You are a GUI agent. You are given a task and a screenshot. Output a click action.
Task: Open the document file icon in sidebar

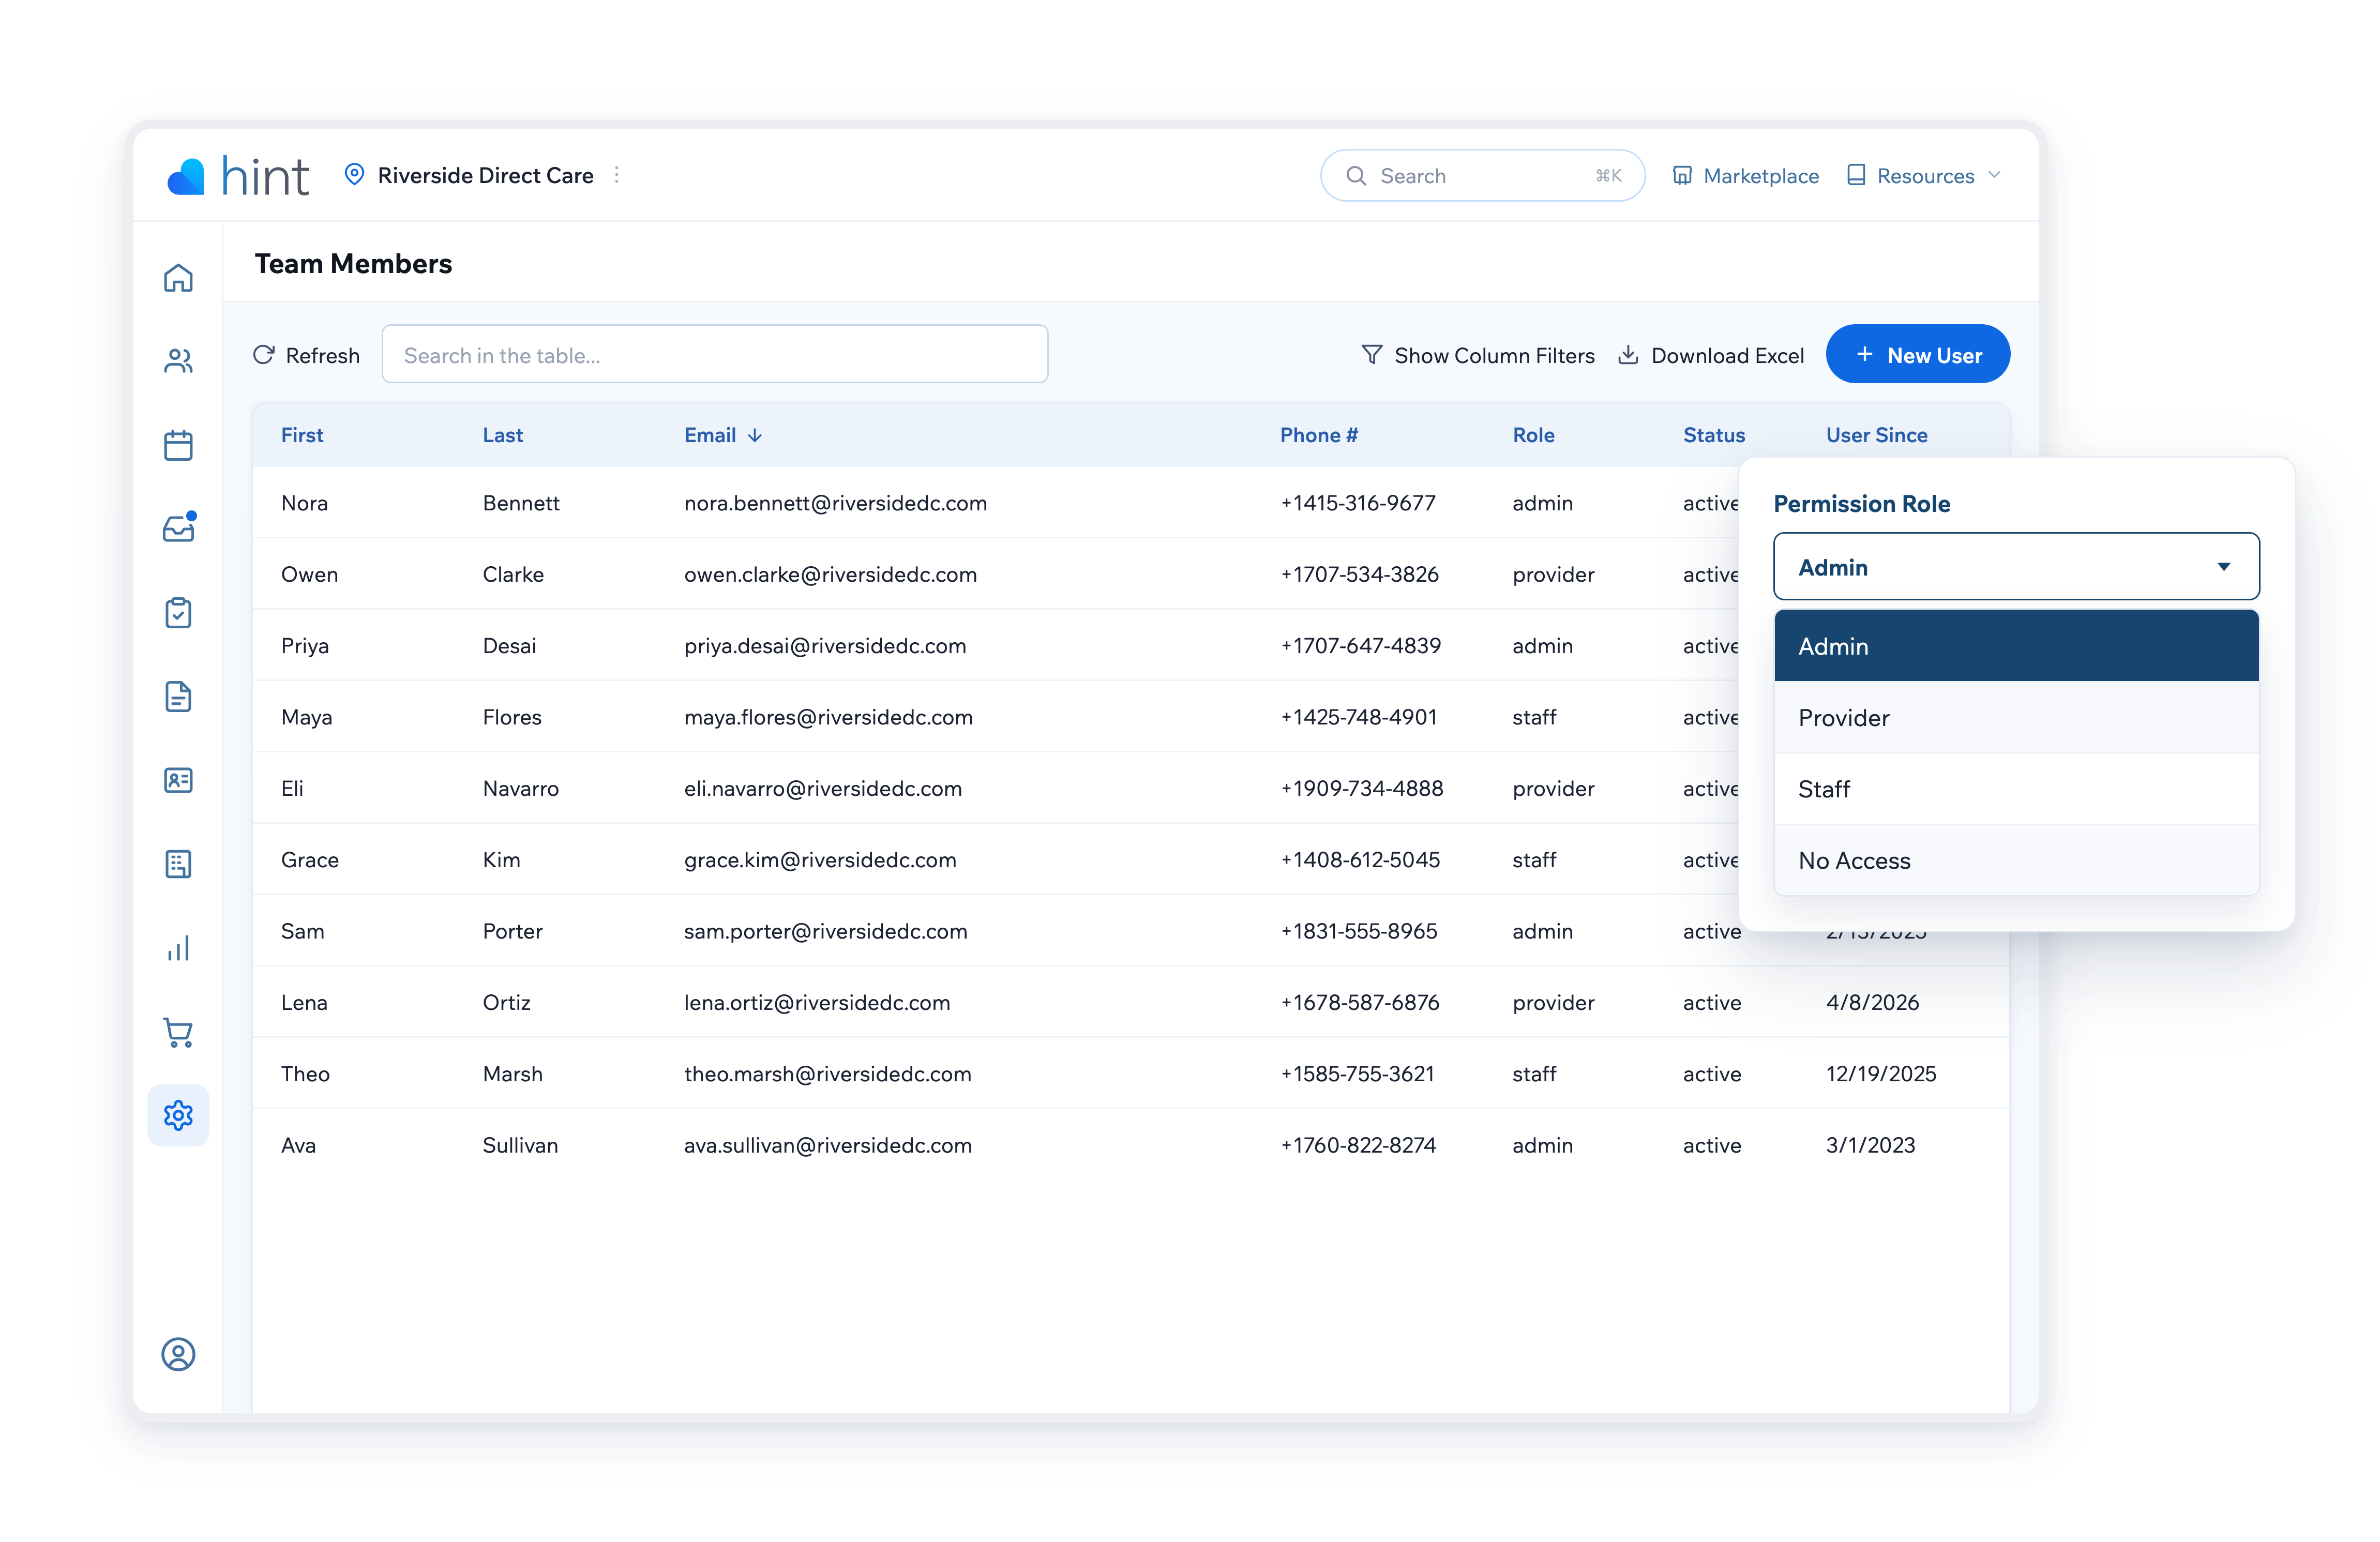click(178, 696)
